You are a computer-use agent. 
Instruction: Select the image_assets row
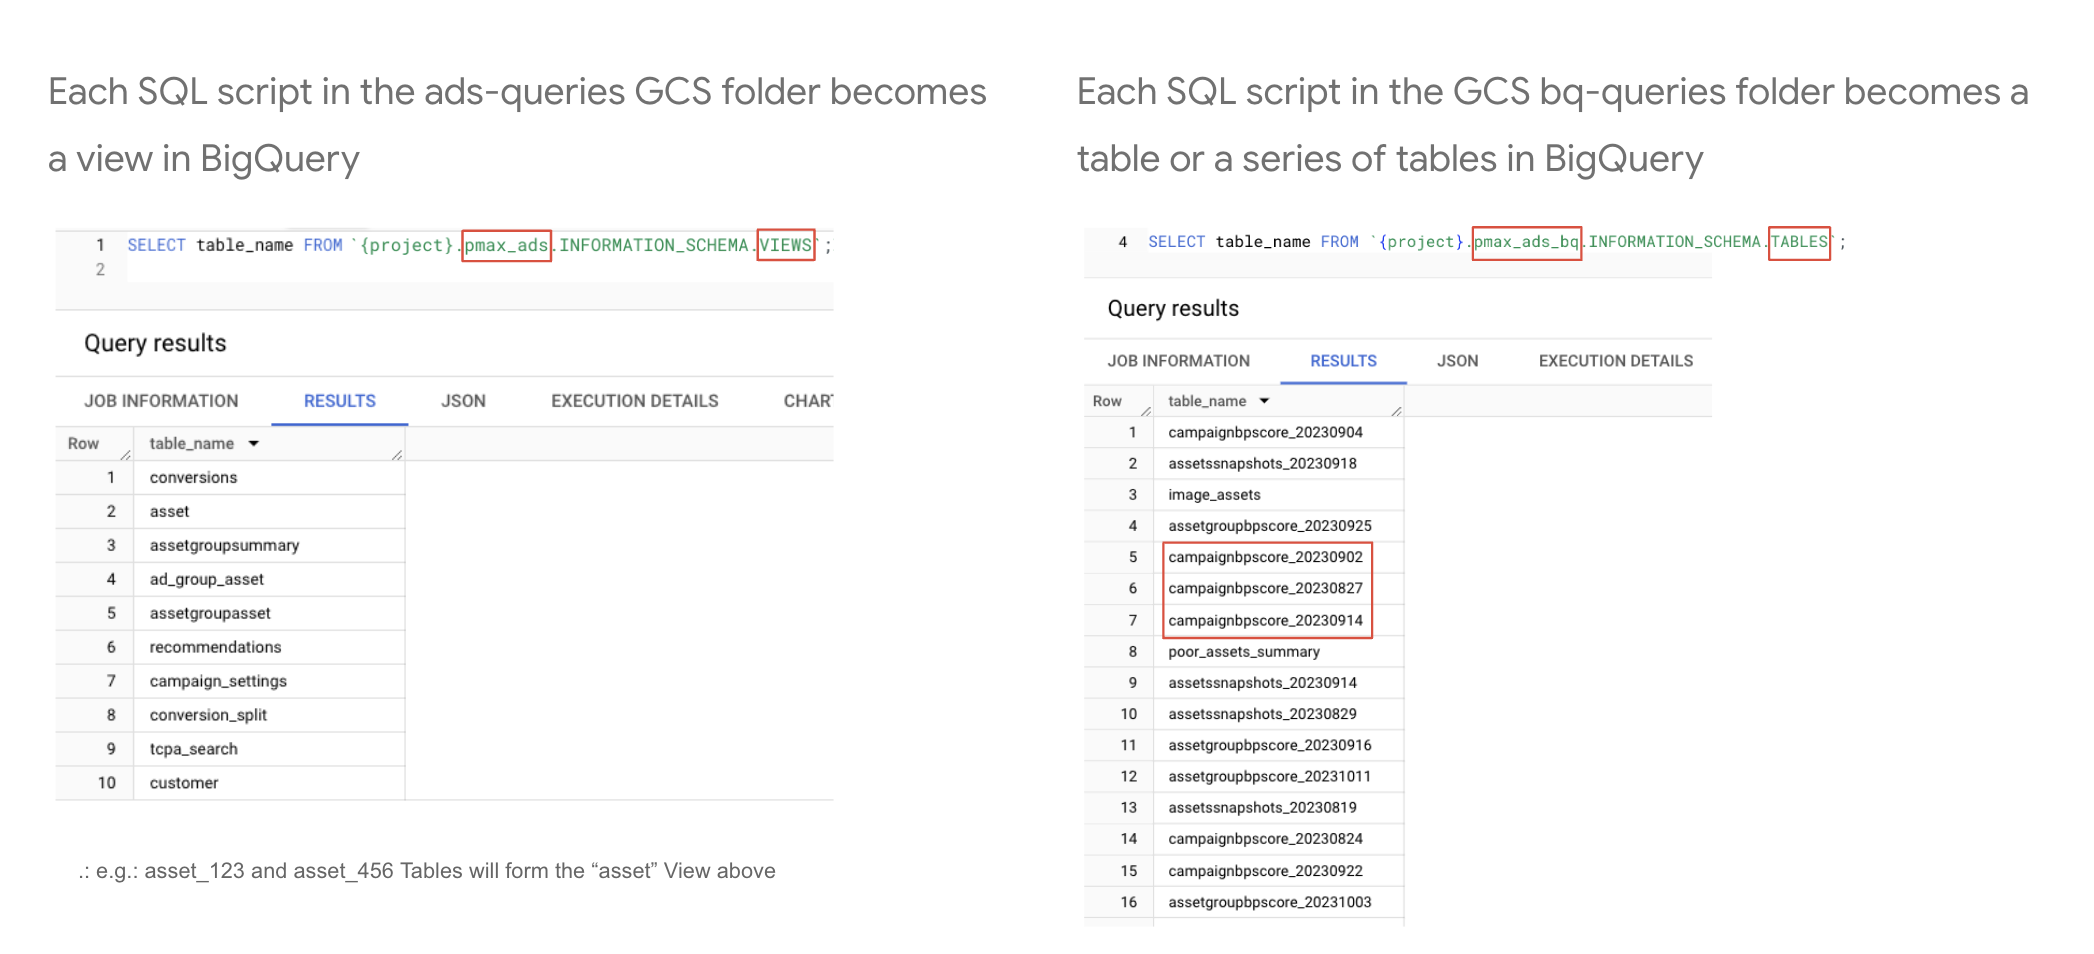point(1244,495)
